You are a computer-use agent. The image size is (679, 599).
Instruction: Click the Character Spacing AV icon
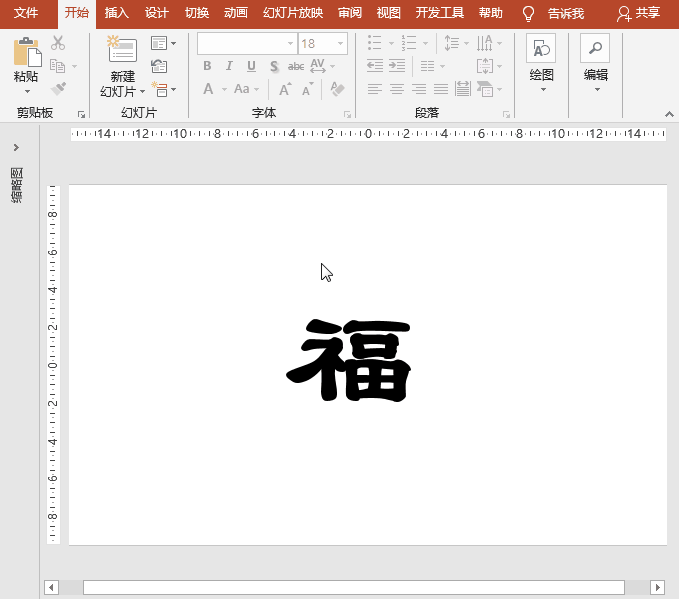317,66
